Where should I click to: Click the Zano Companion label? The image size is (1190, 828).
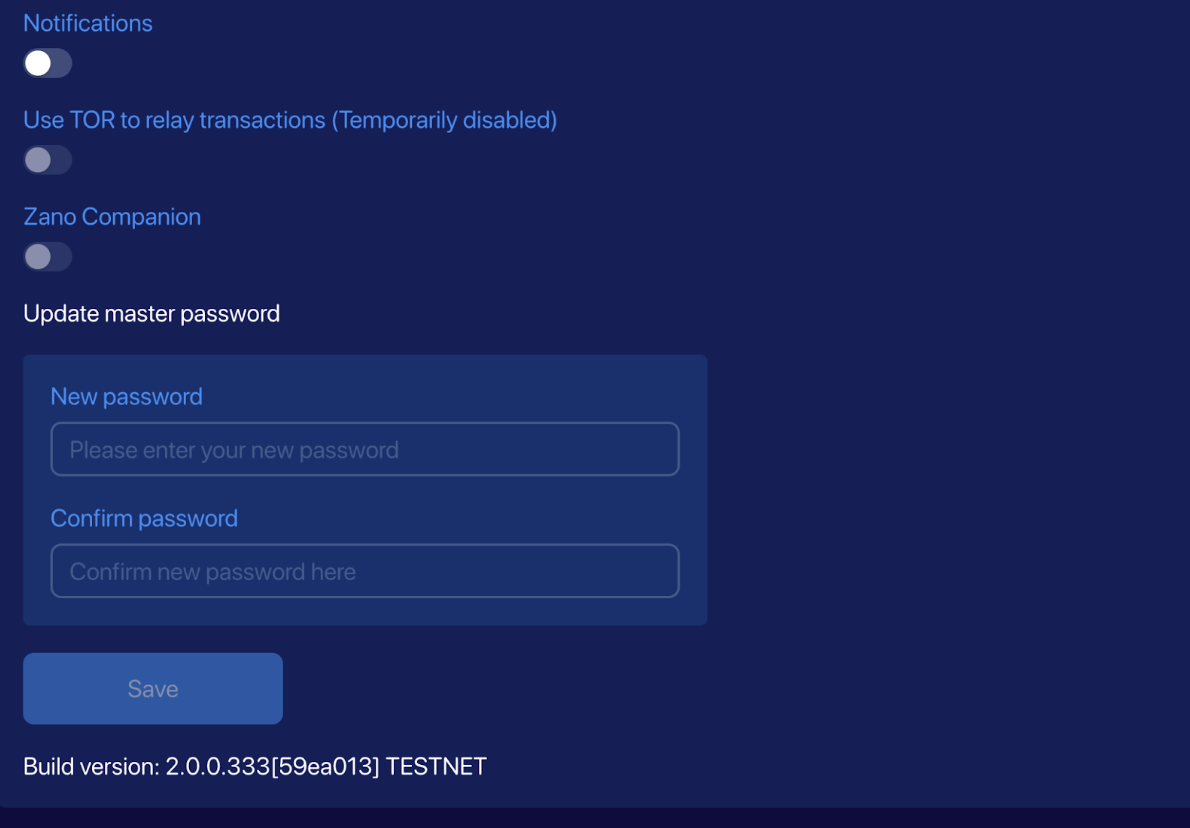(x=111, y=217)
